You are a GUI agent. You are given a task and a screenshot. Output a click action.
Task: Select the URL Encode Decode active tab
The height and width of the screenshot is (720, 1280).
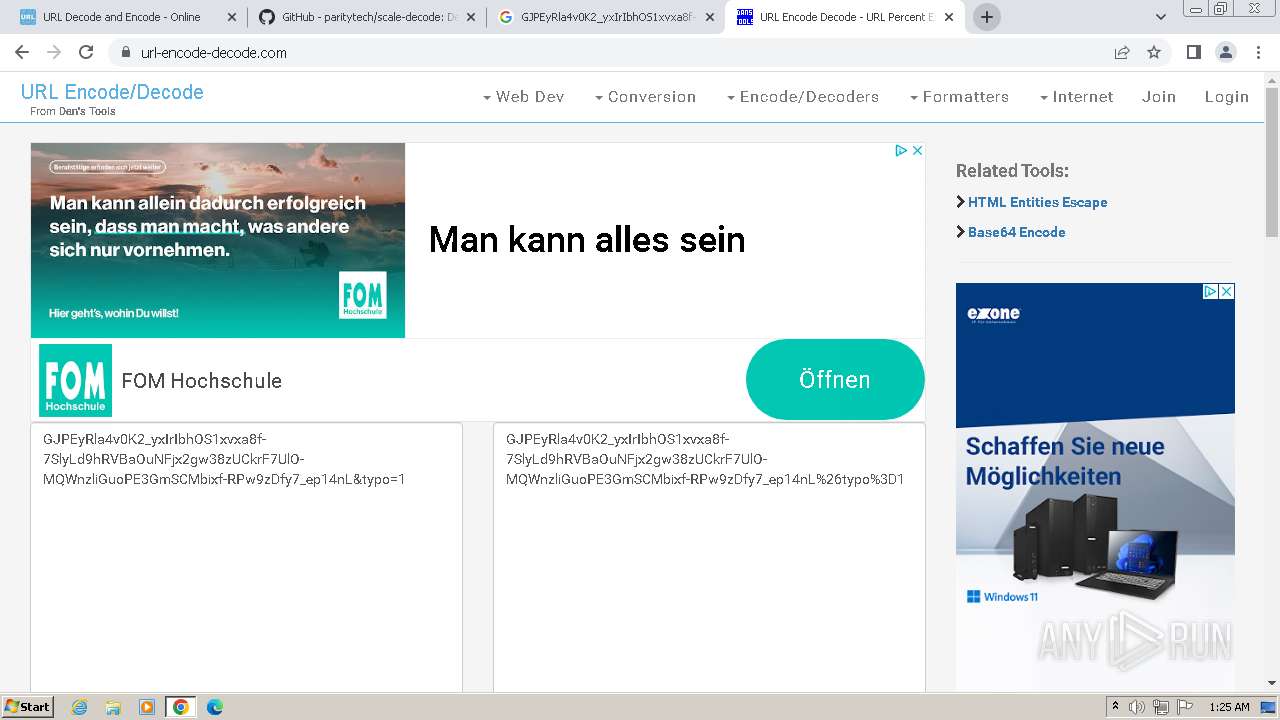click(845, 17)
